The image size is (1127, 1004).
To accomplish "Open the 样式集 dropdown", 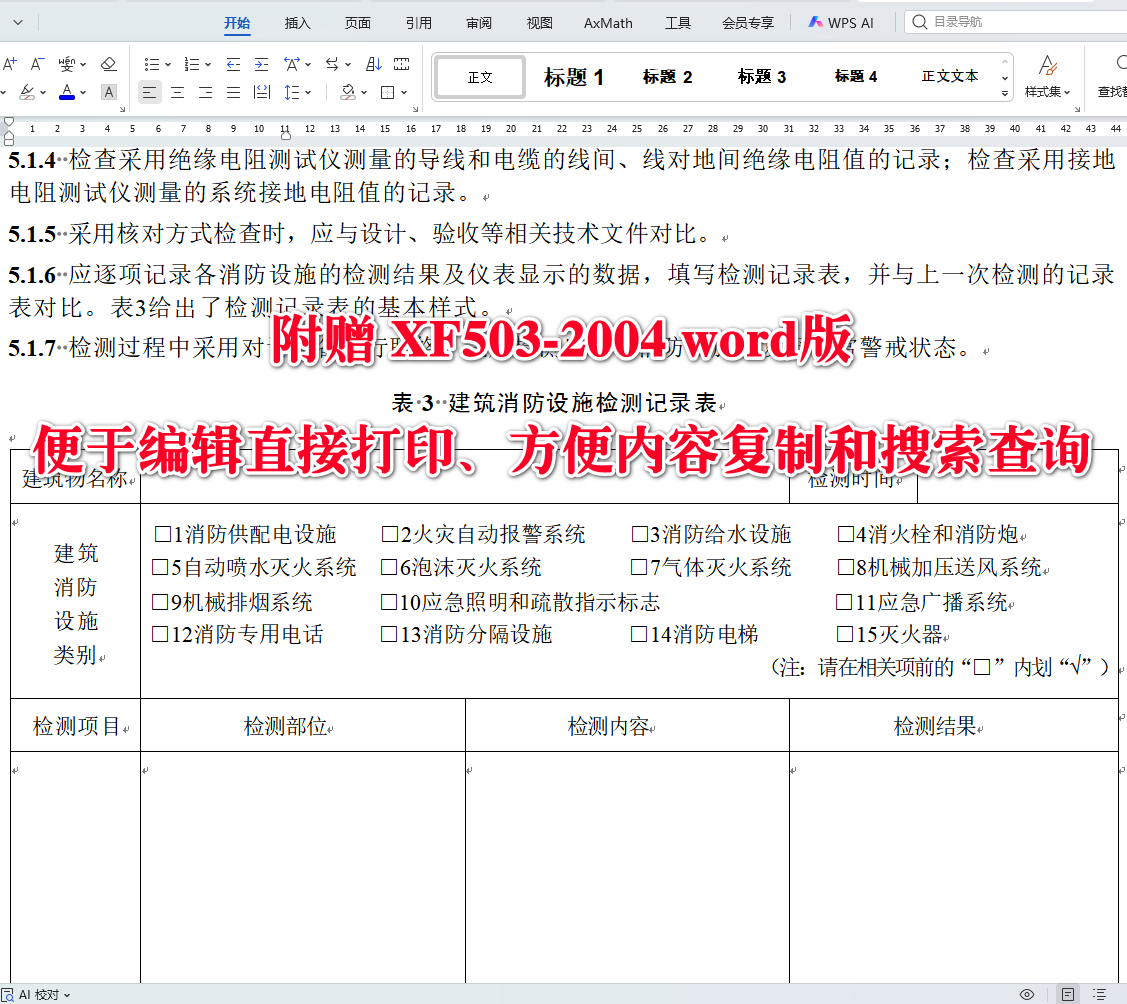I will [1049, 91].
